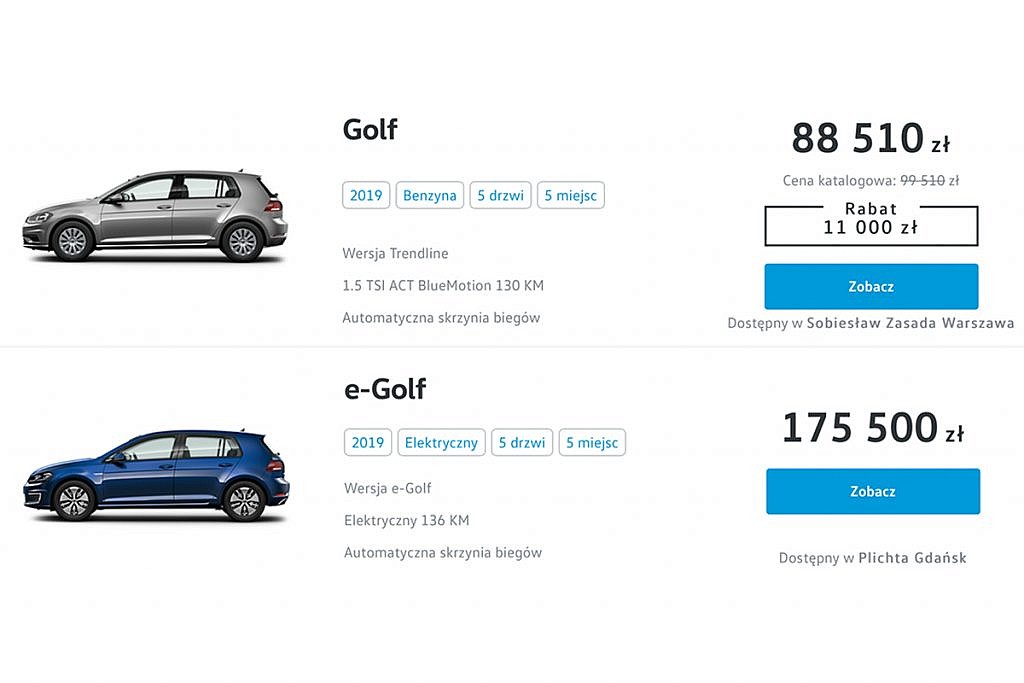Click the 88 510 zł price

click(x=871, y=138)
